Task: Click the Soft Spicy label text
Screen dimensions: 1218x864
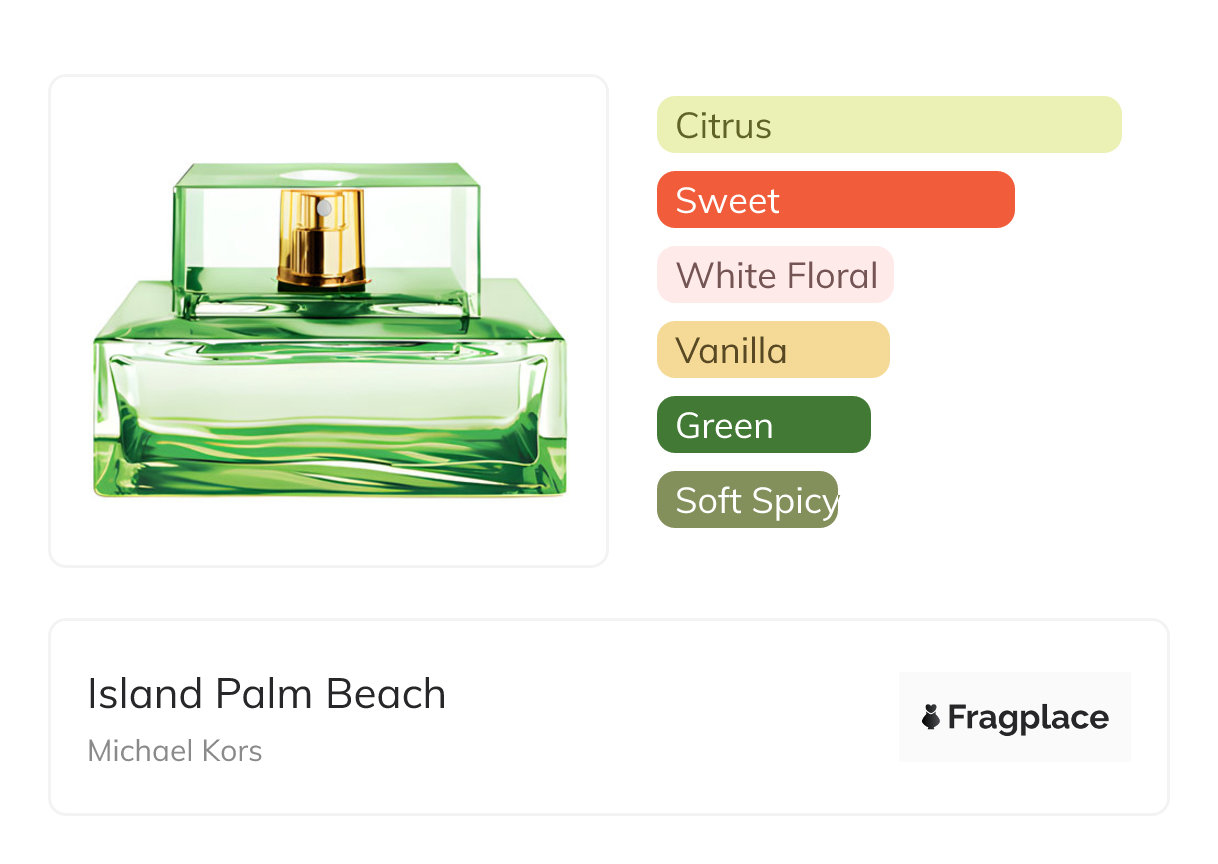Action: (757, 501)
